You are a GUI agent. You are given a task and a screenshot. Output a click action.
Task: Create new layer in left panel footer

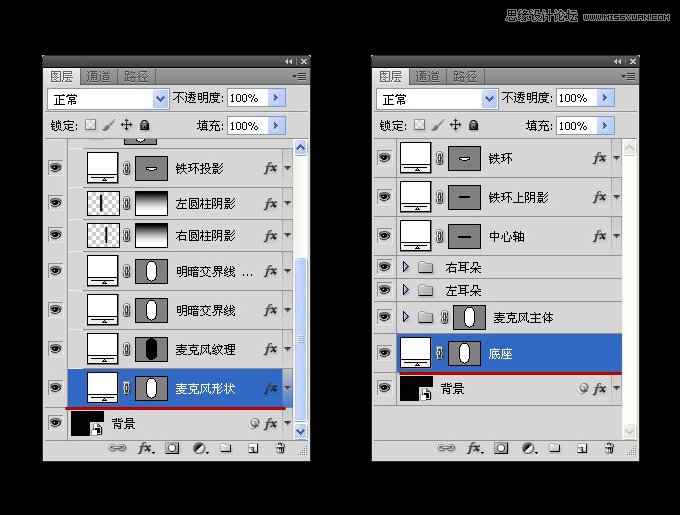pos(253,448)
